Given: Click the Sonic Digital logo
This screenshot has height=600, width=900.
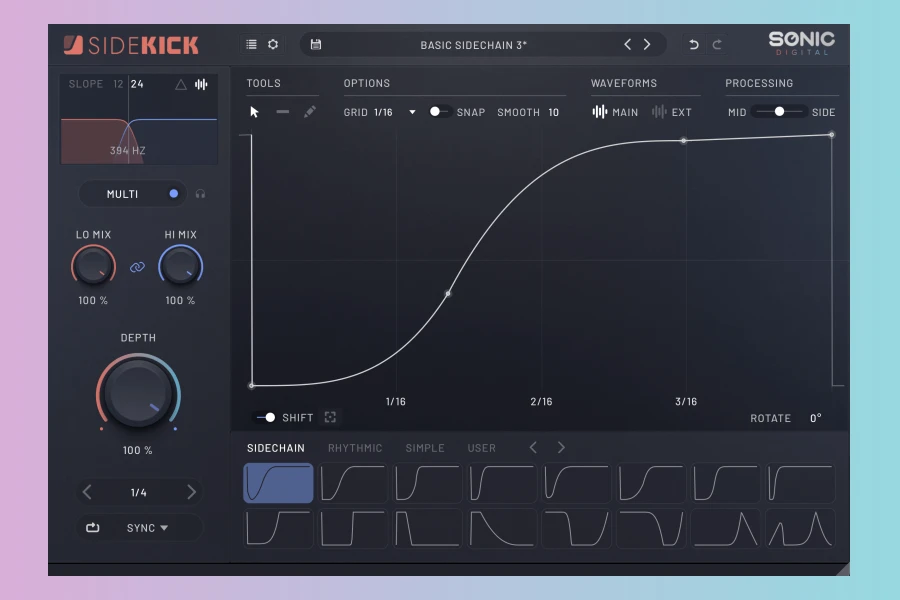Looking at the screenshot, I should 801,43.
